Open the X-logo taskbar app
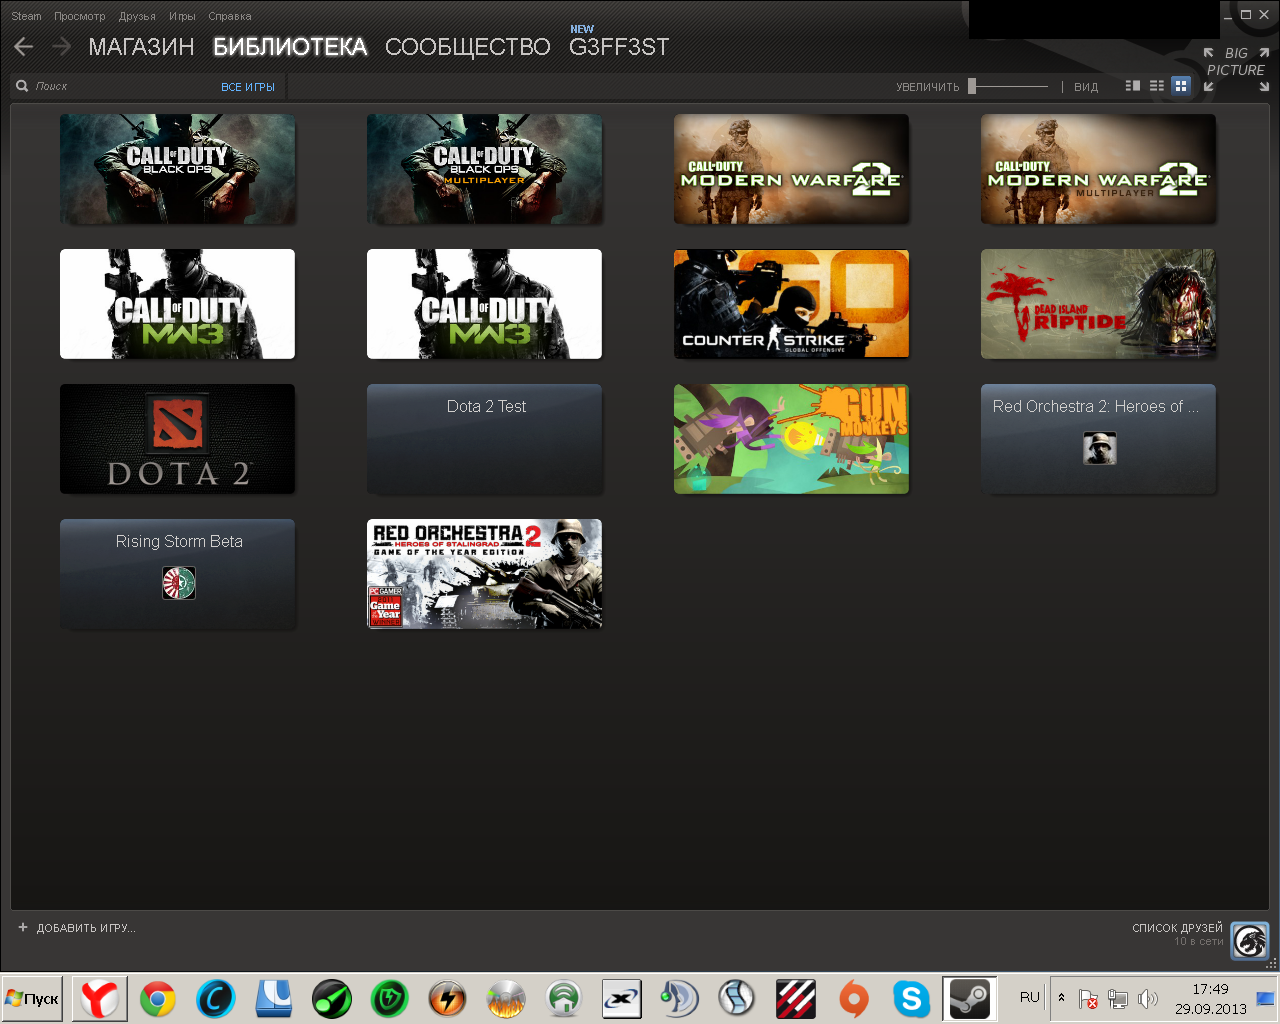 pos(621,998)
